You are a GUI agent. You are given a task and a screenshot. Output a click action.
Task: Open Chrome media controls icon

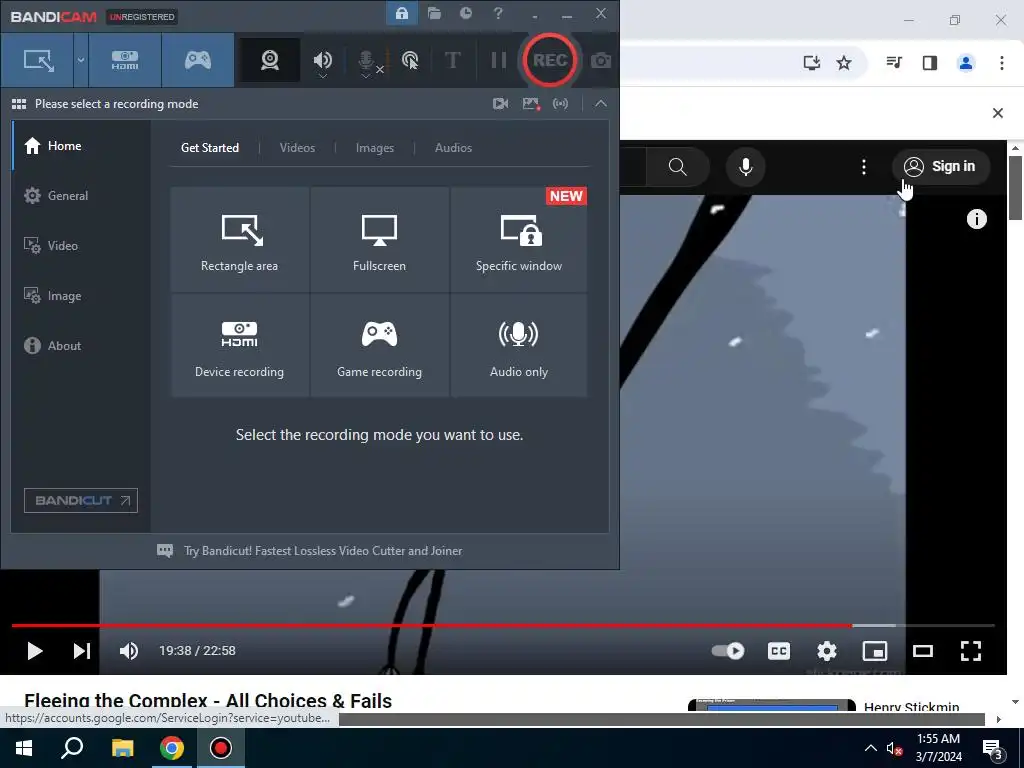point(894,63)
